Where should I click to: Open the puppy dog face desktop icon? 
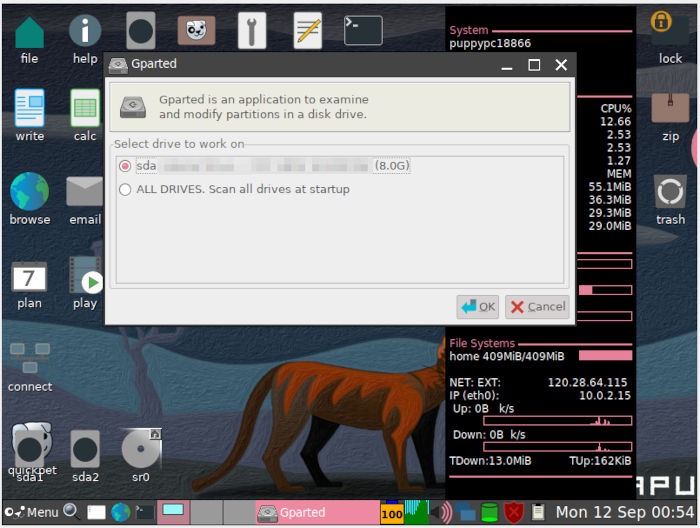pyautogui.click(x=196, y=30)
